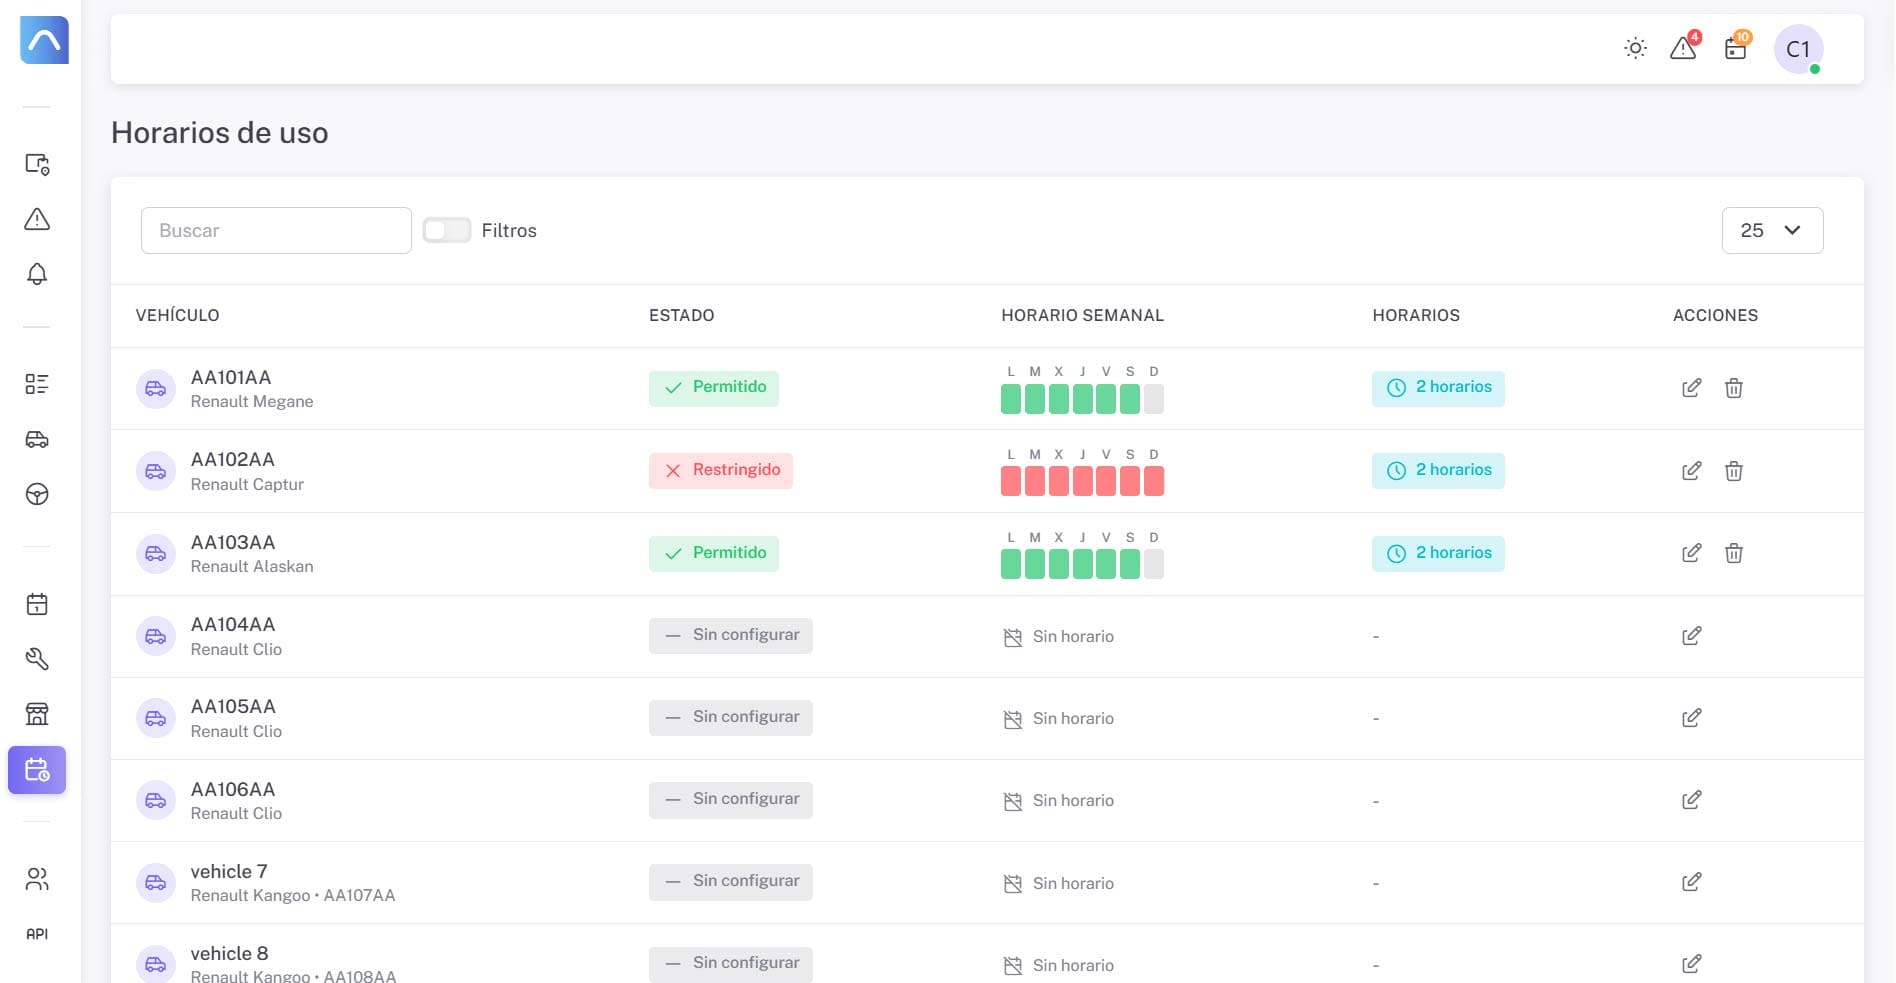Click the app logo in sidebar
The width and height of the screenshot is (1896, 983).
[x=44, y=40]
